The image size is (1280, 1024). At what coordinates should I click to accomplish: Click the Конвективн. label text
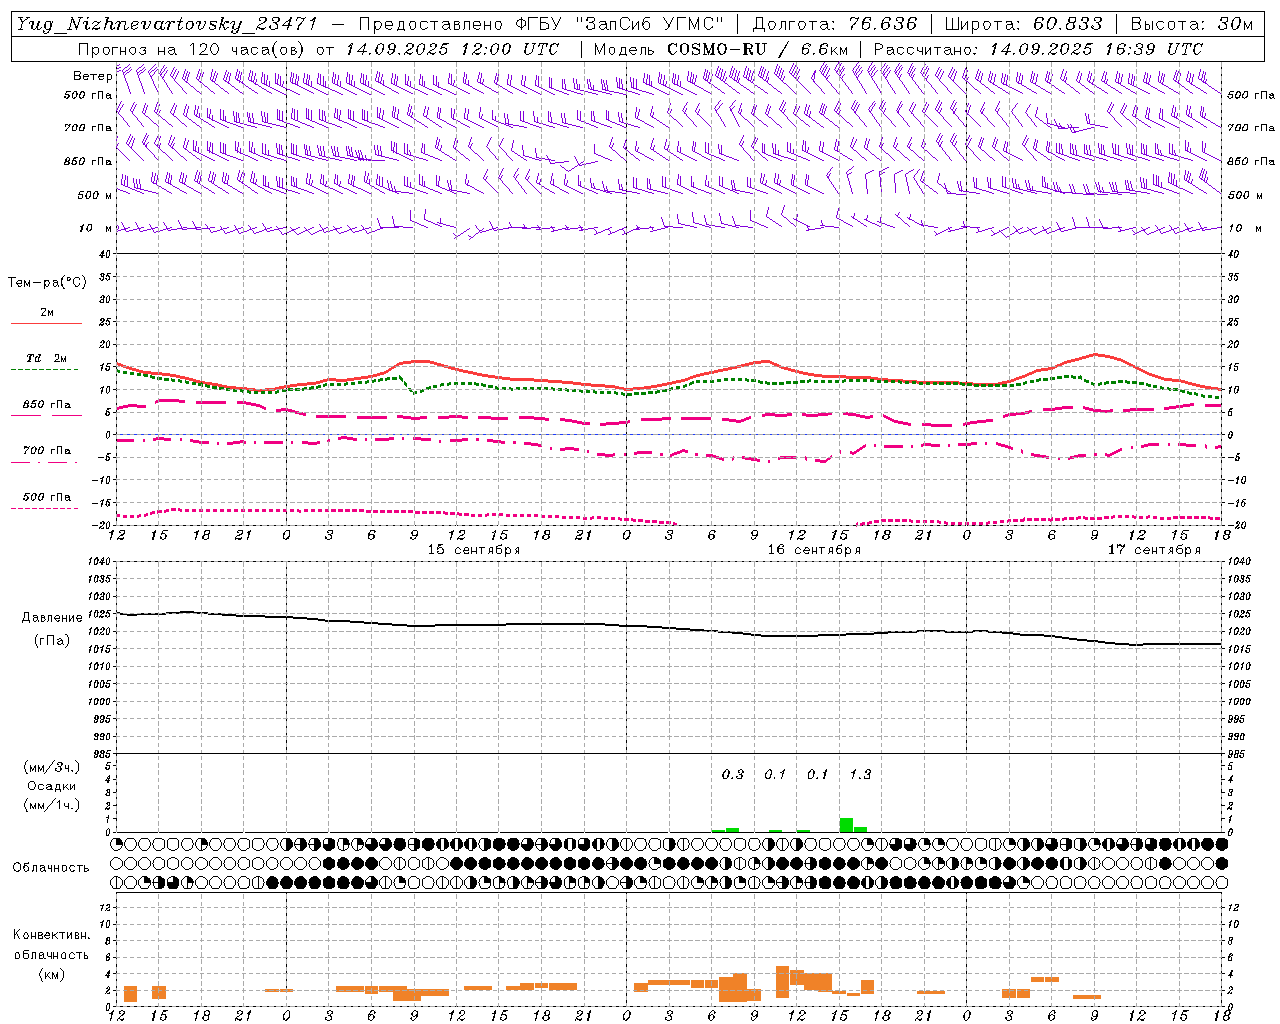[51, 935]
